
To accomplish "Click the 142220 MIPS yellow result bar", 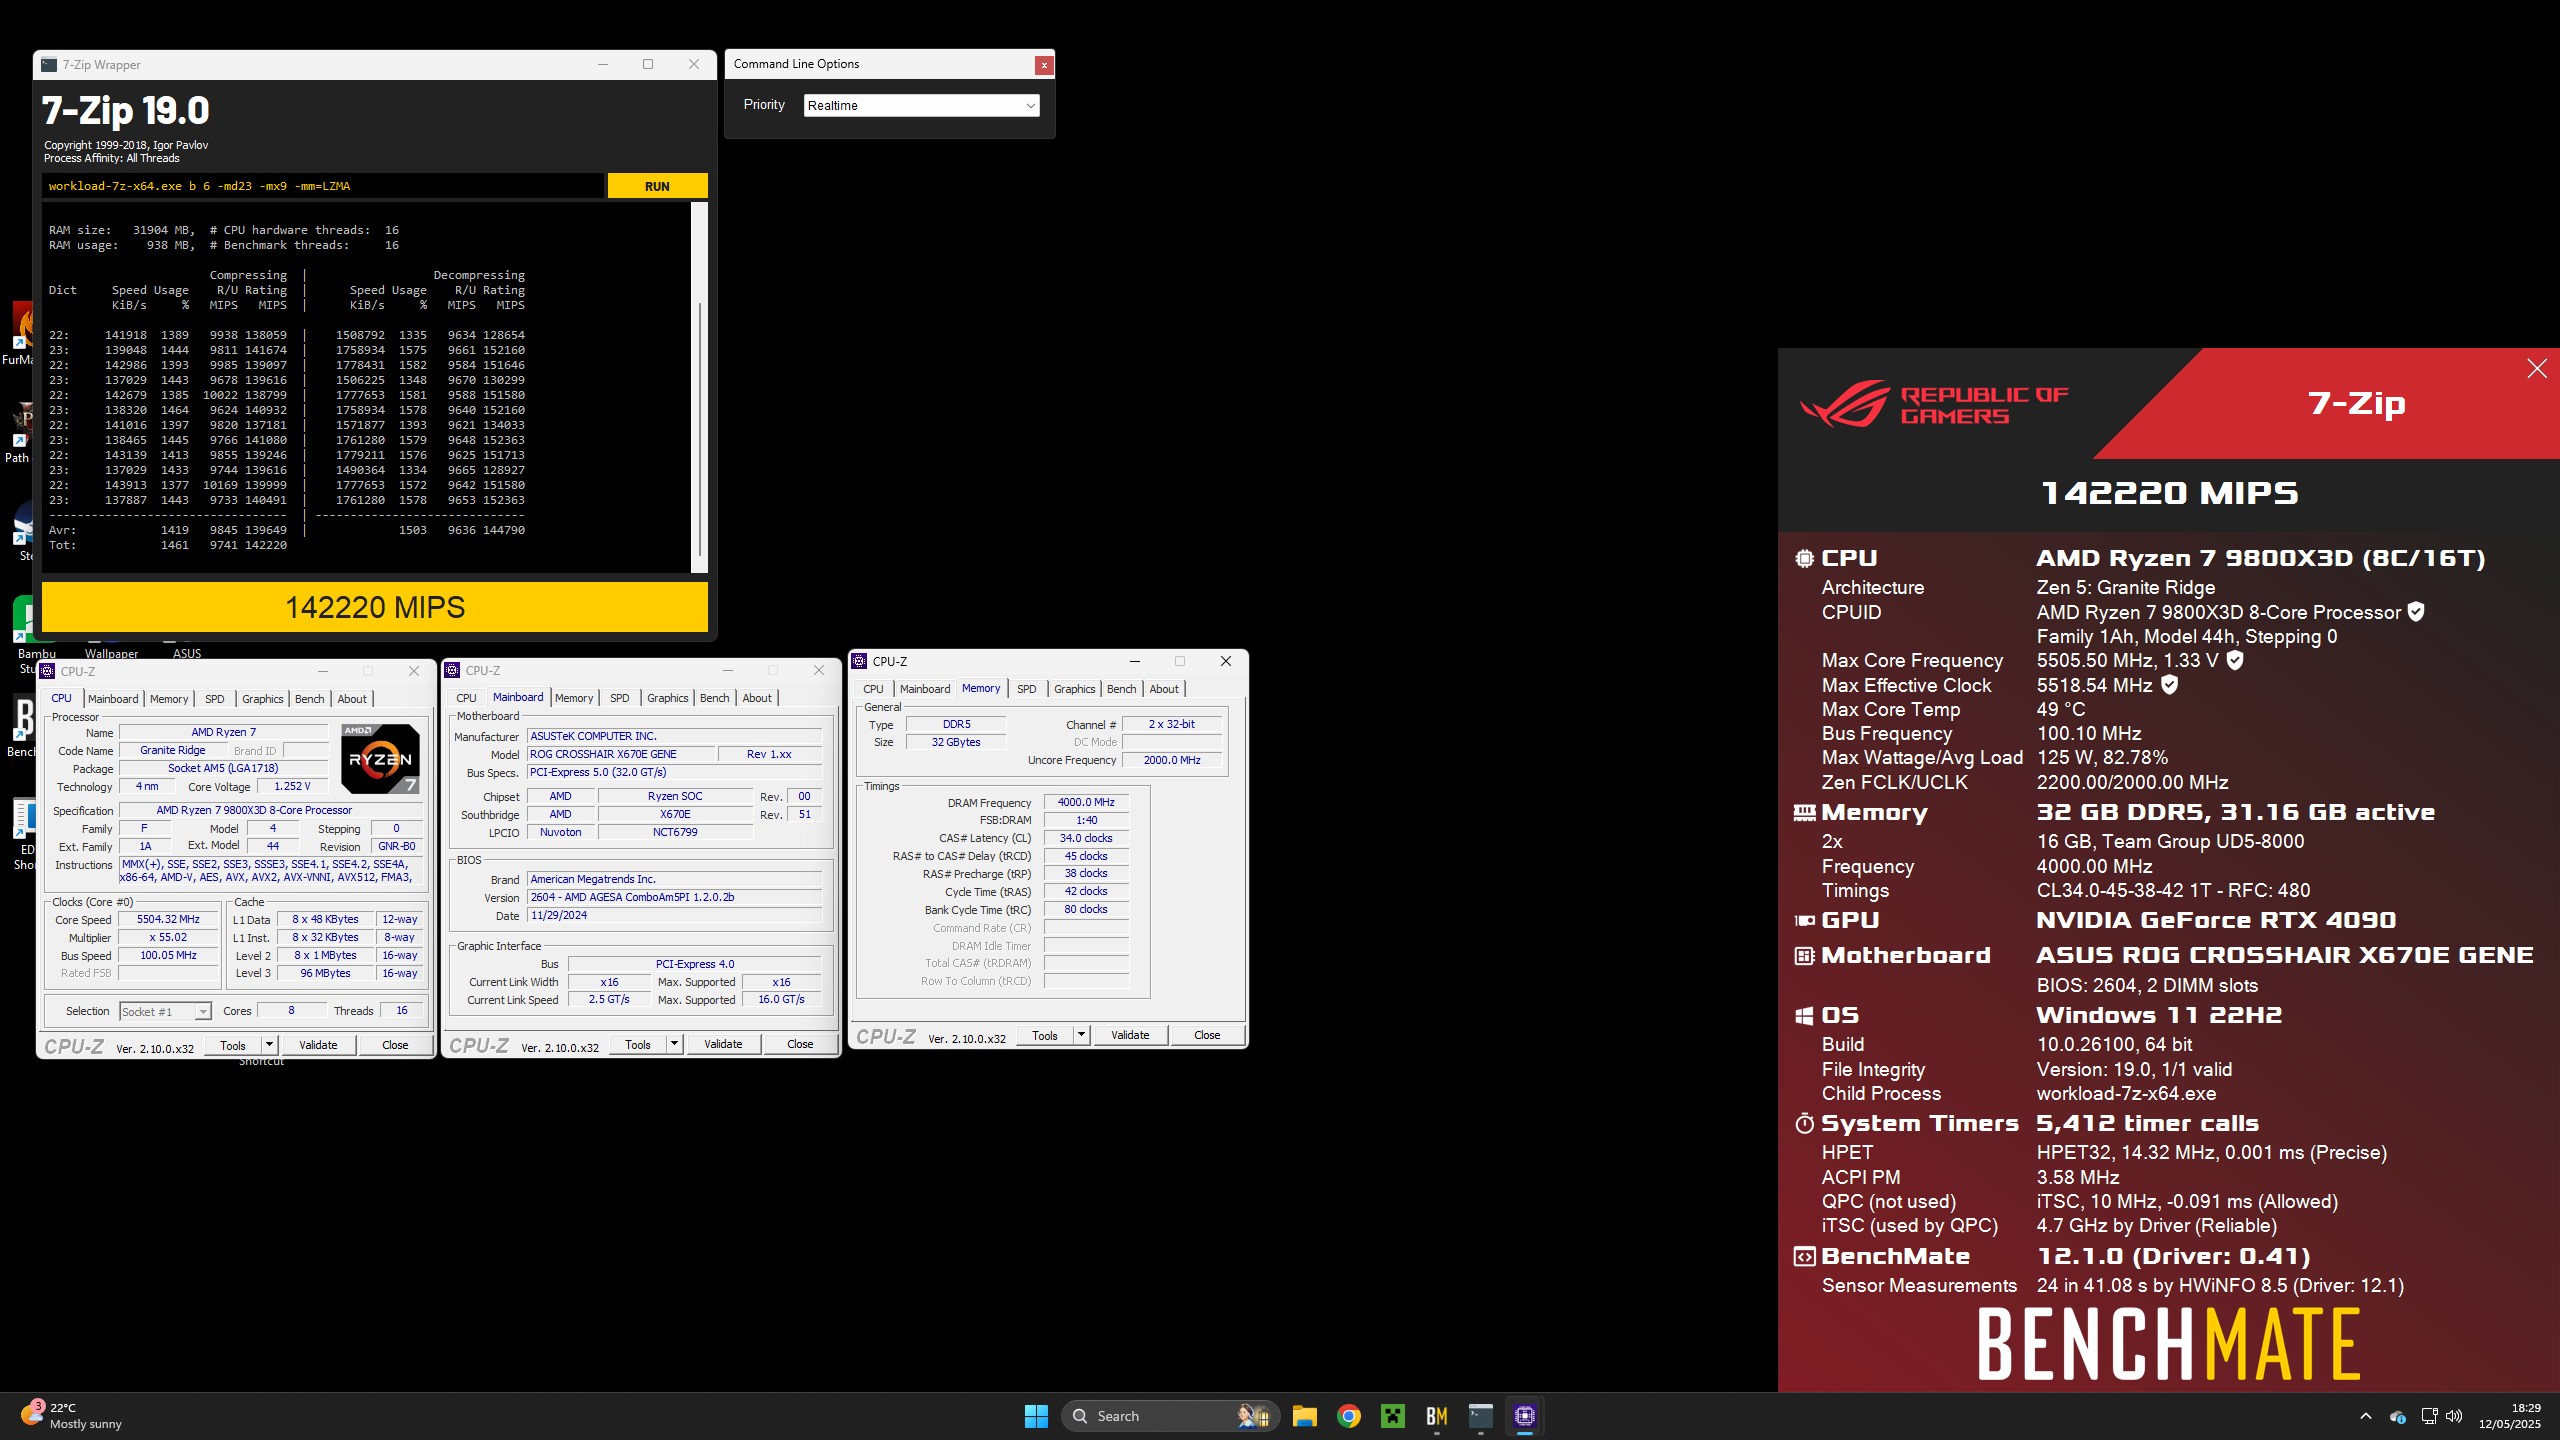I will click(x=375, y=608).
